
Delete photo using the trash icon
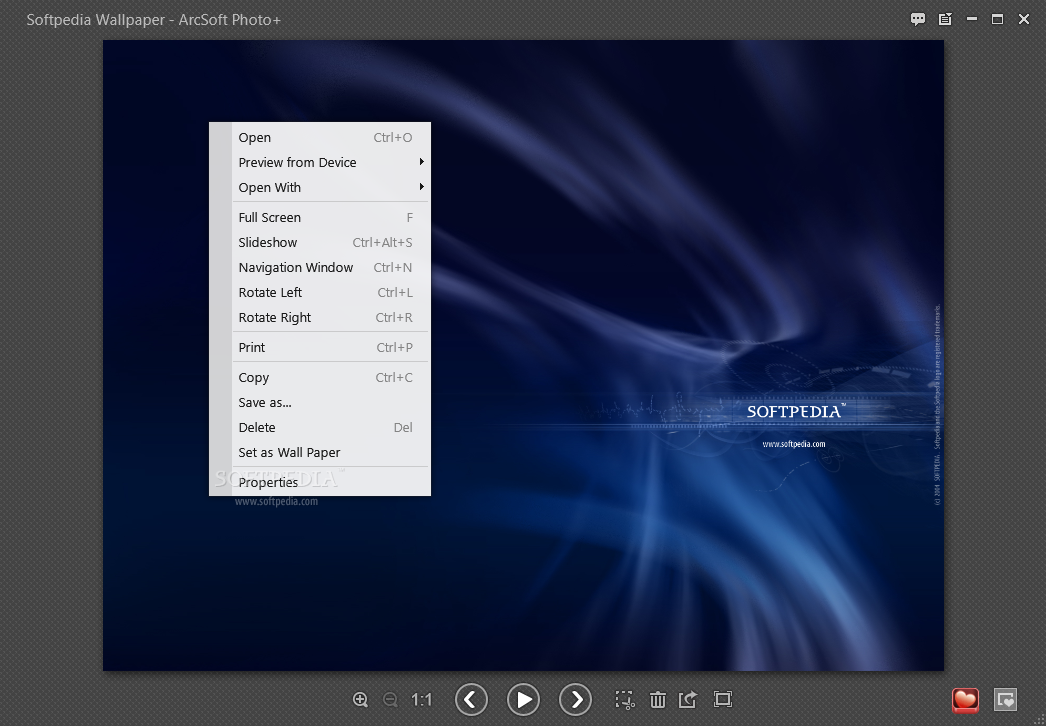(x=658, y=699)
